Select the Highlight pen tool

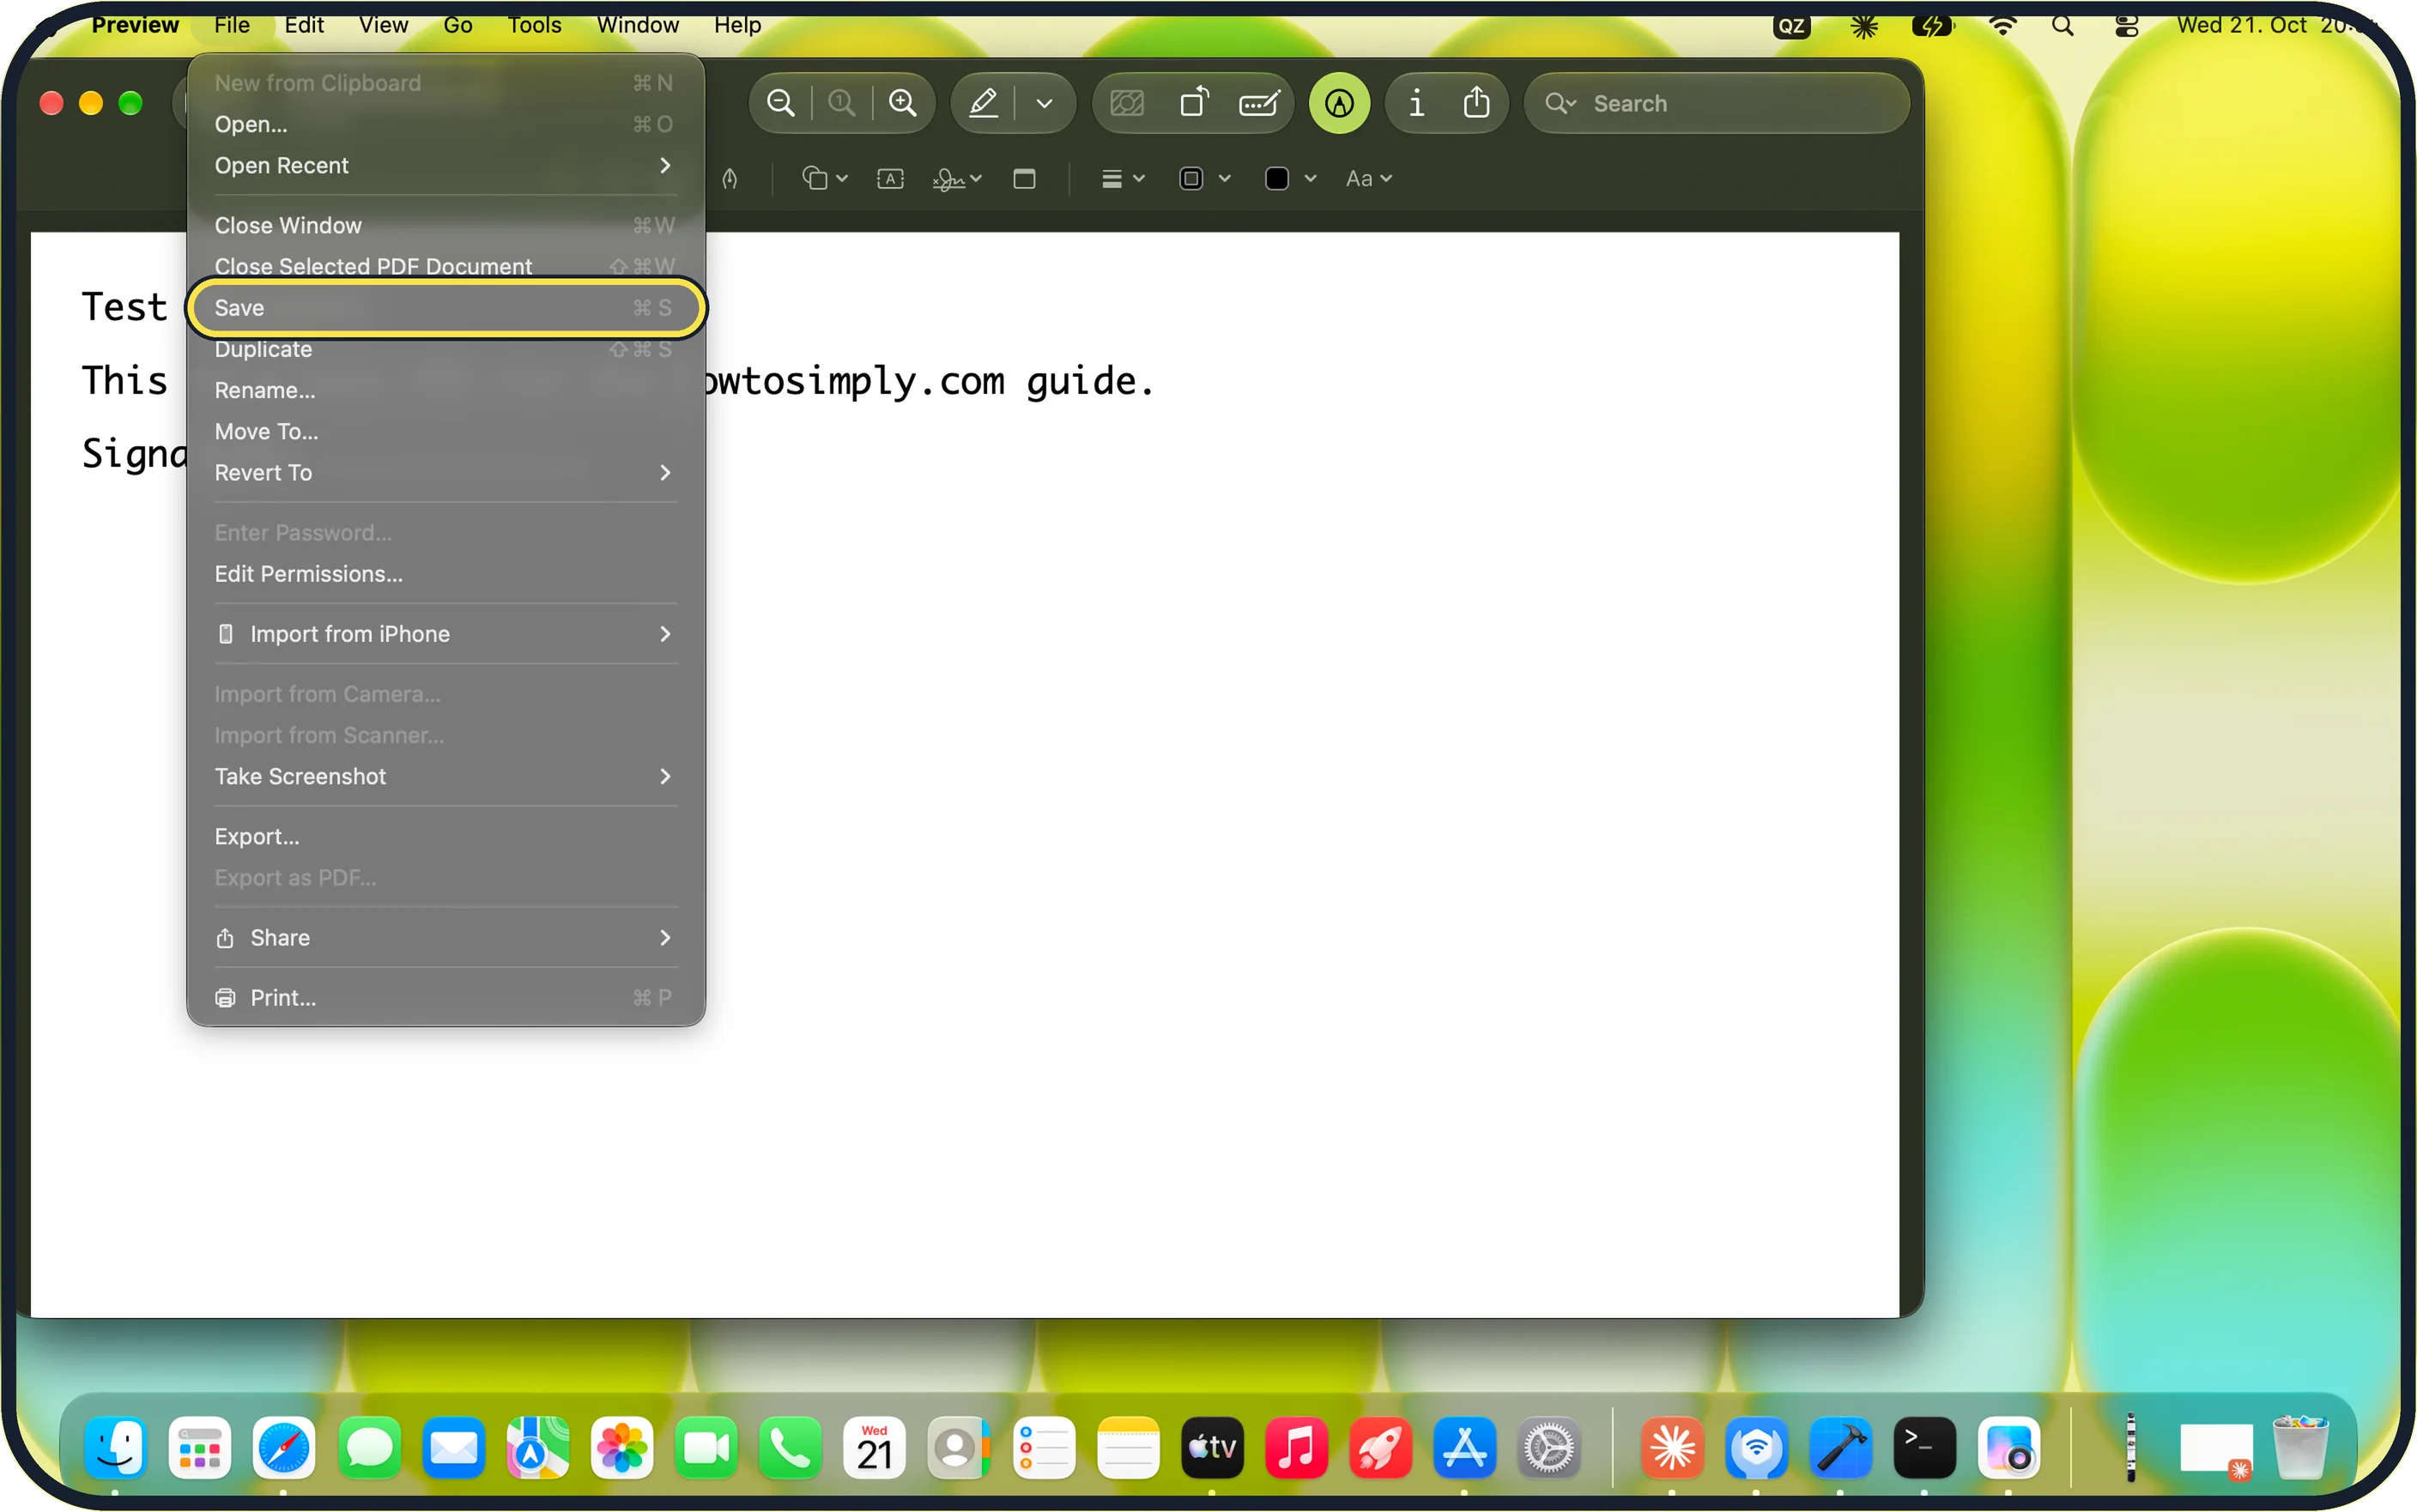coord(984,103)
